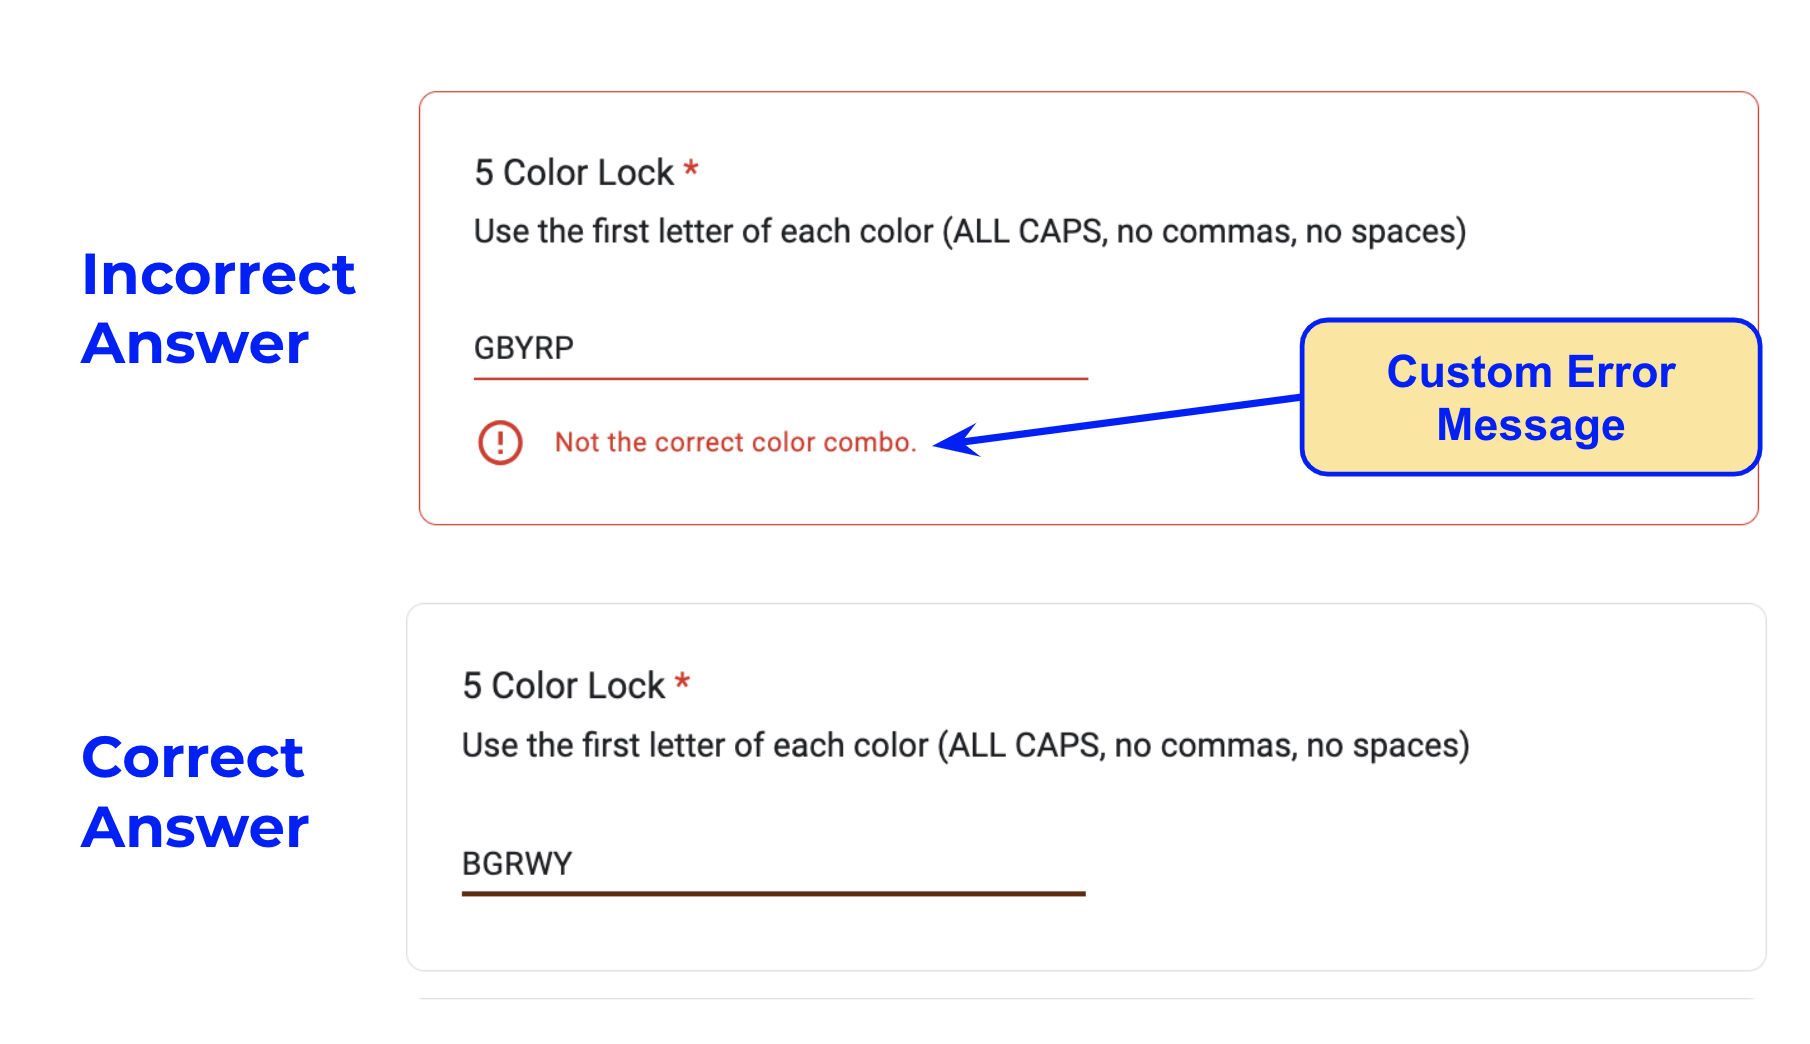Click the "5 Color Lock" title above BGRWY
1810x1044 pixels.
[x=563, y=686]
